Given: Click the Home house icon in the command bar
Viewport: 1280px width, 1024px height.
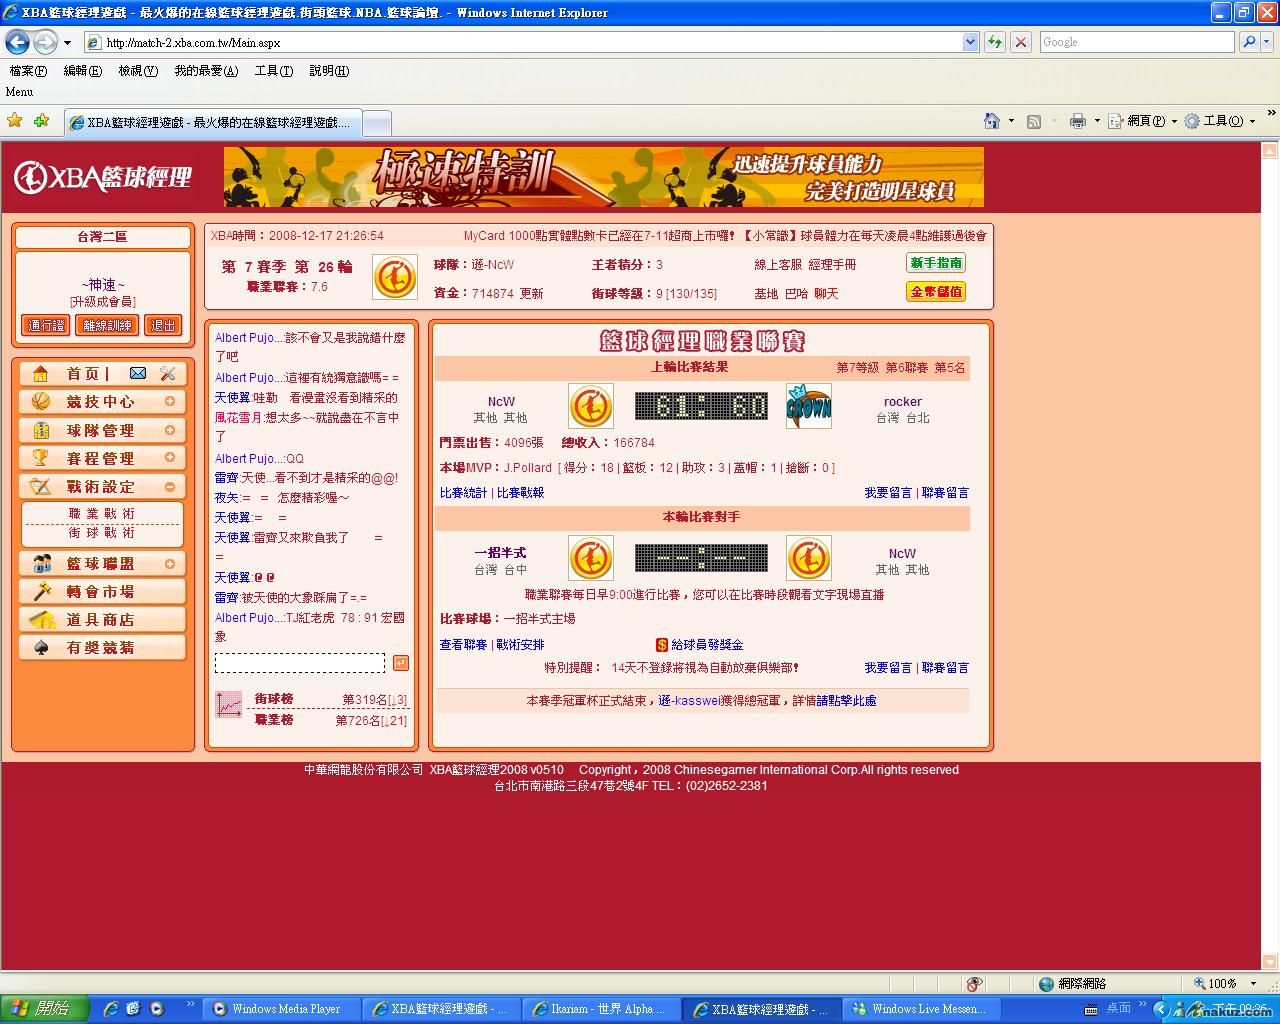Looking at the screenshot, I should [992, 121].
